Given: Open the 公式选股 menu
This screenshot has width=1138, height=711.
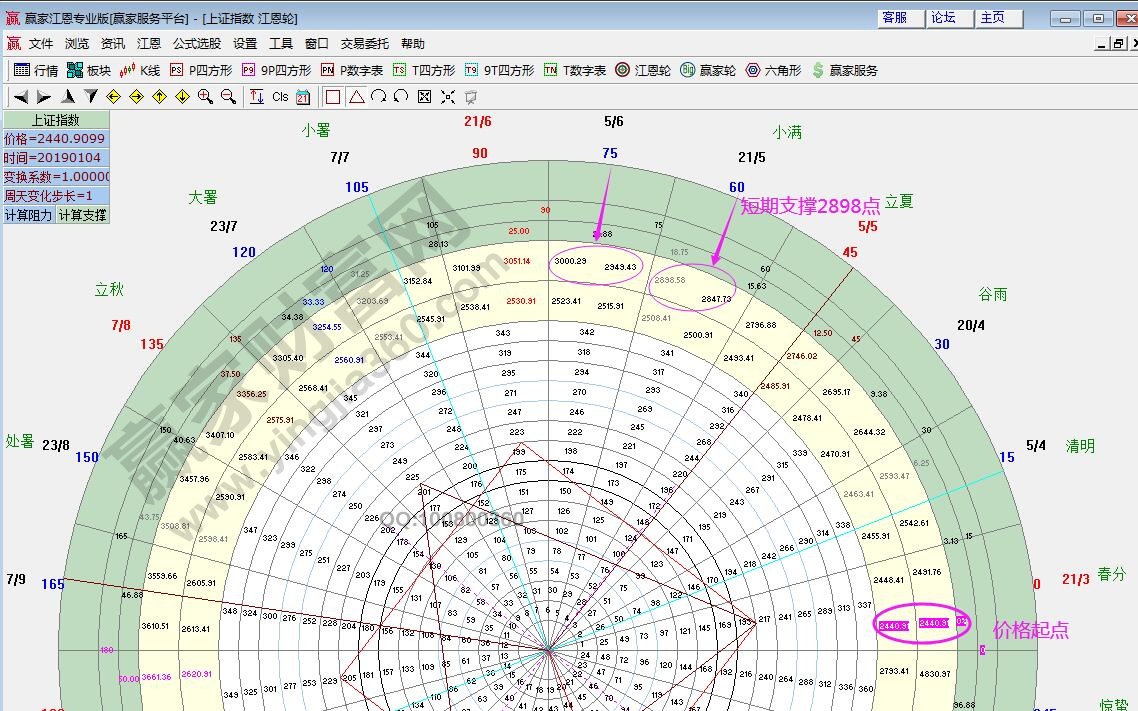Looking at the screenshot, I should pos(197,44).
